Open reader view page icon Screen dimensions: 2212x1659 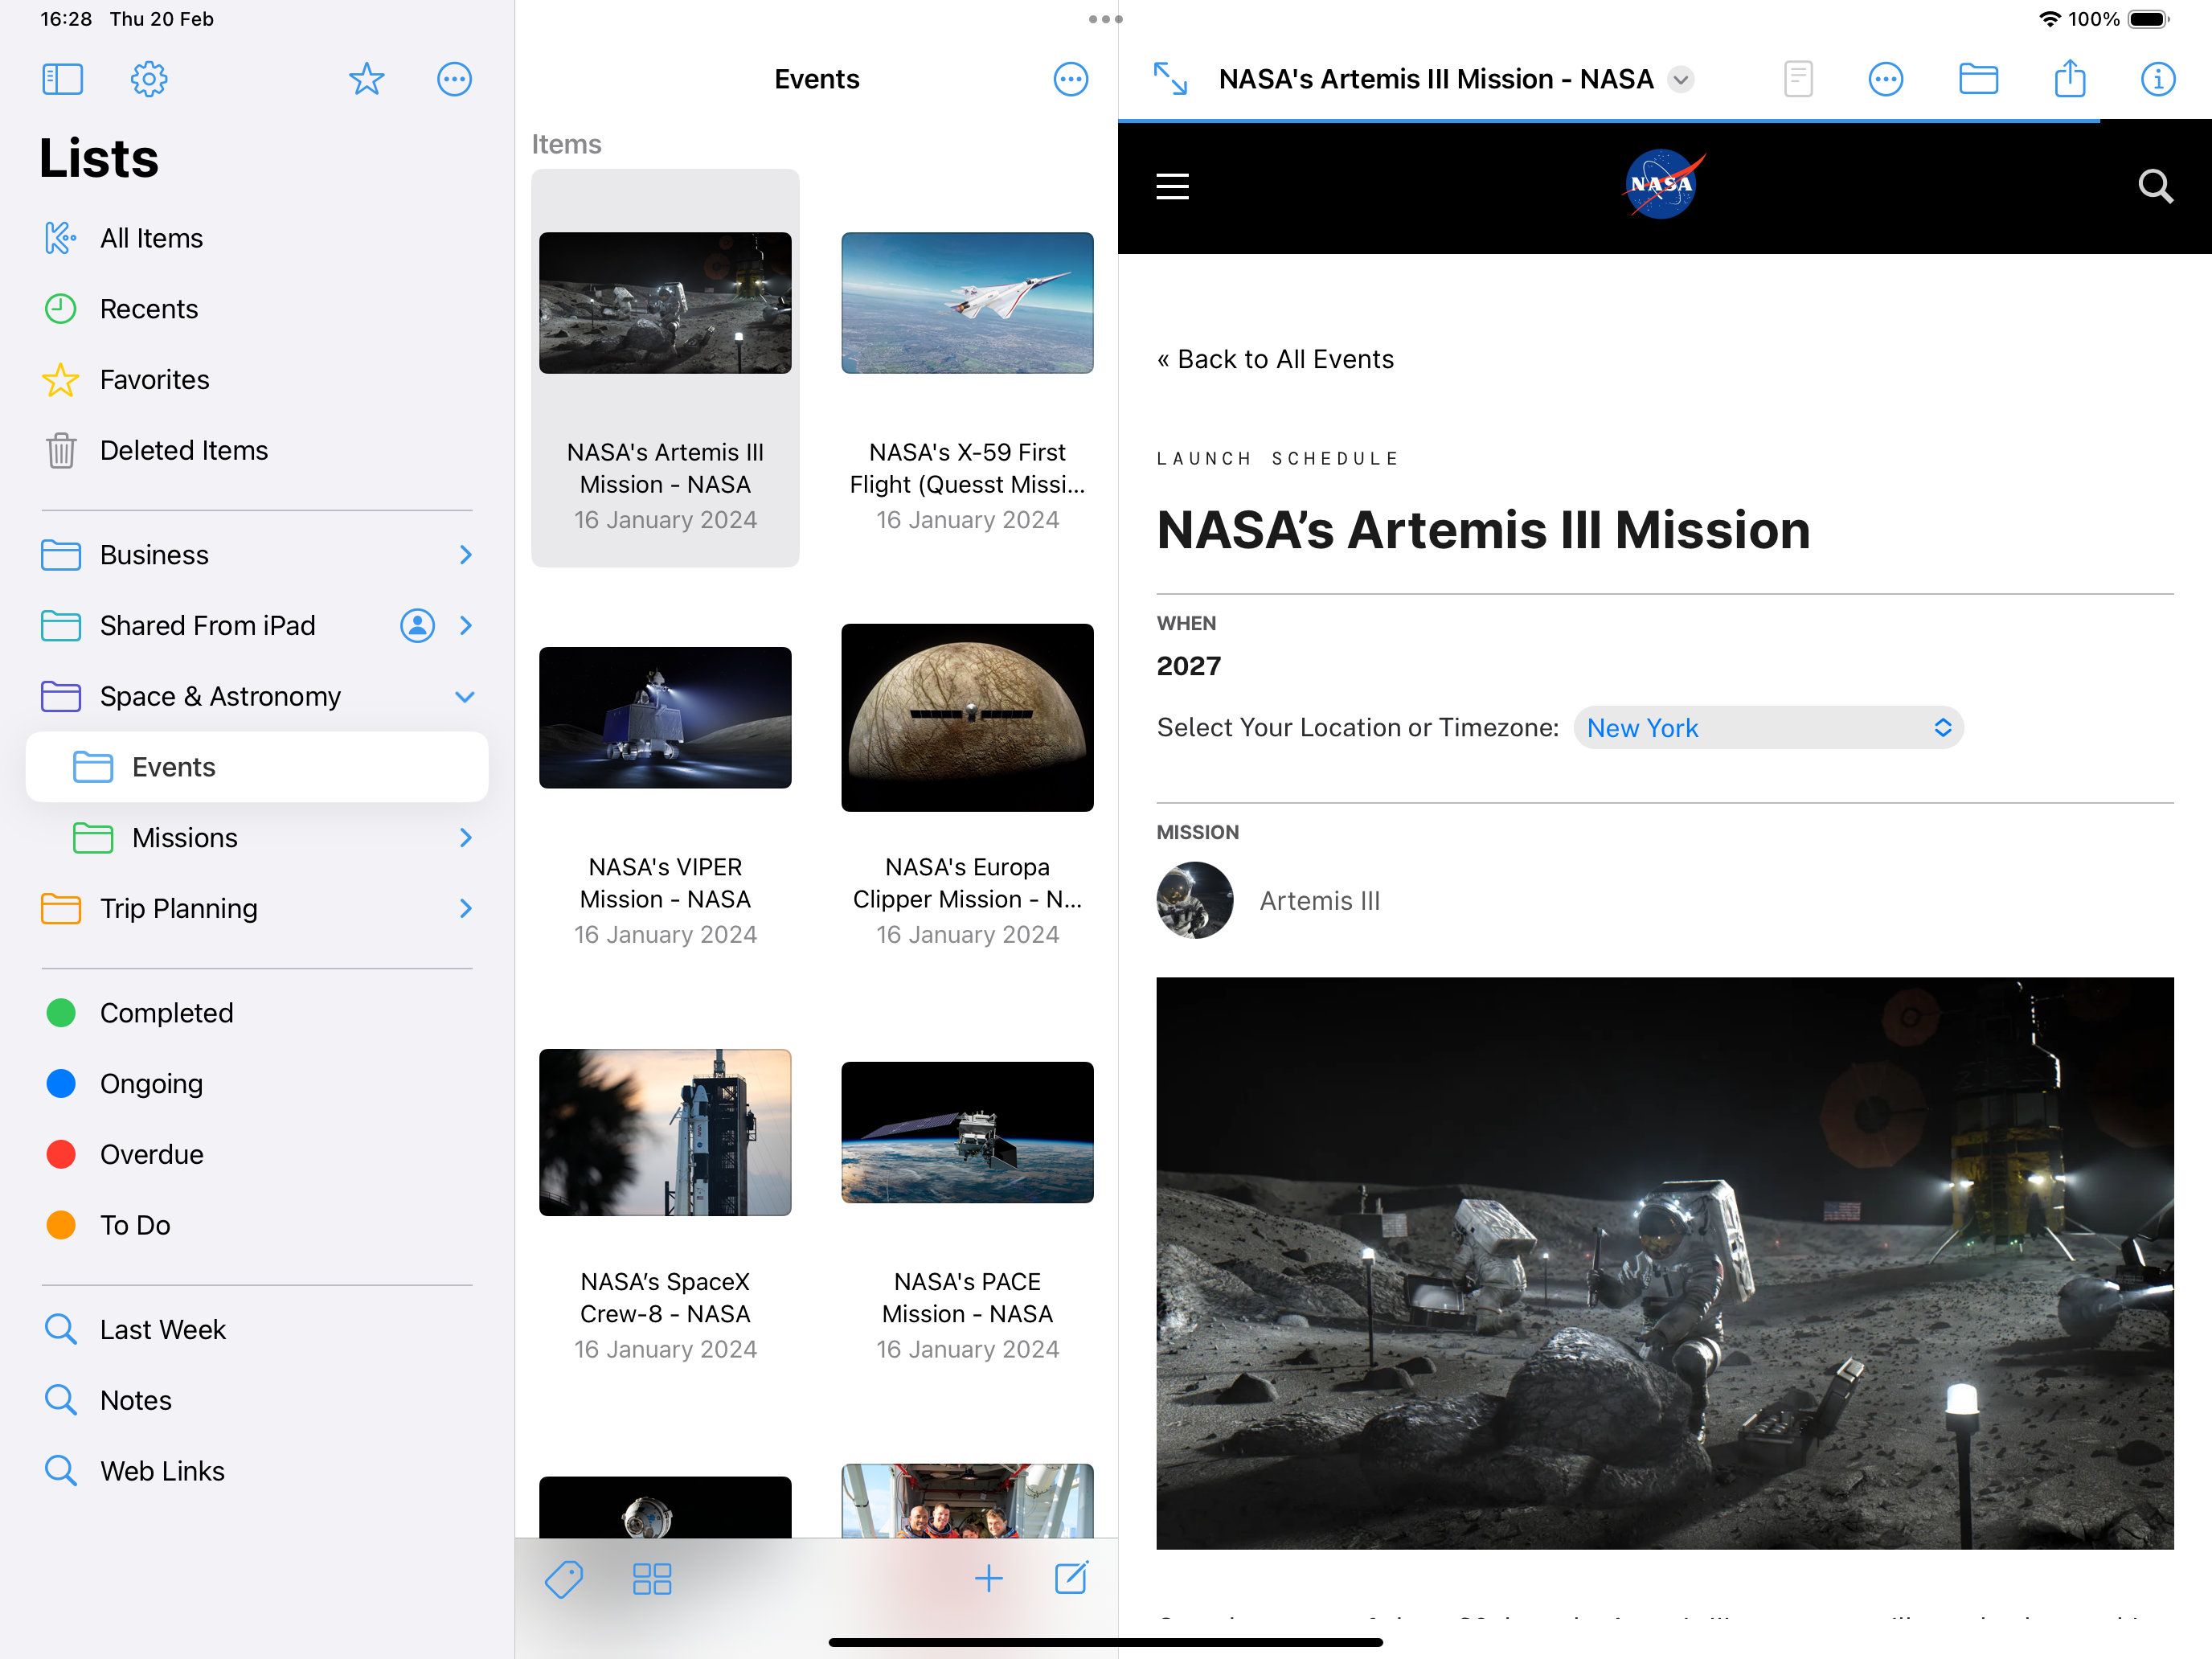[1798, 79]
